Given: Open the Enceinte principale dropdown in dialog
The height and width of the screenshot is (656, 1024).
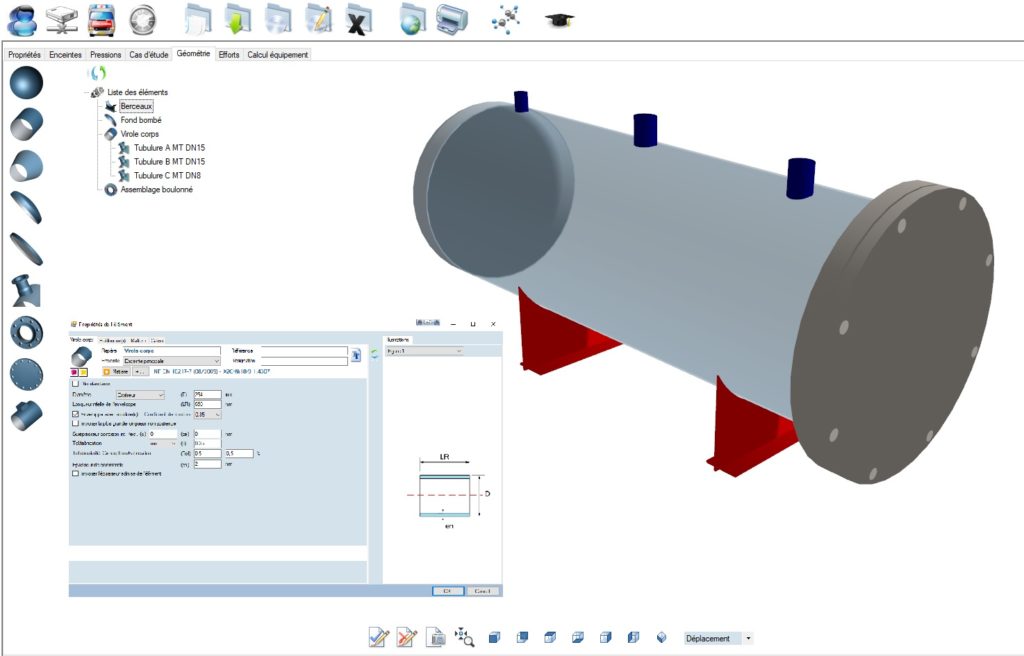Looking at the screenshot, I should (x=172, y=361).
